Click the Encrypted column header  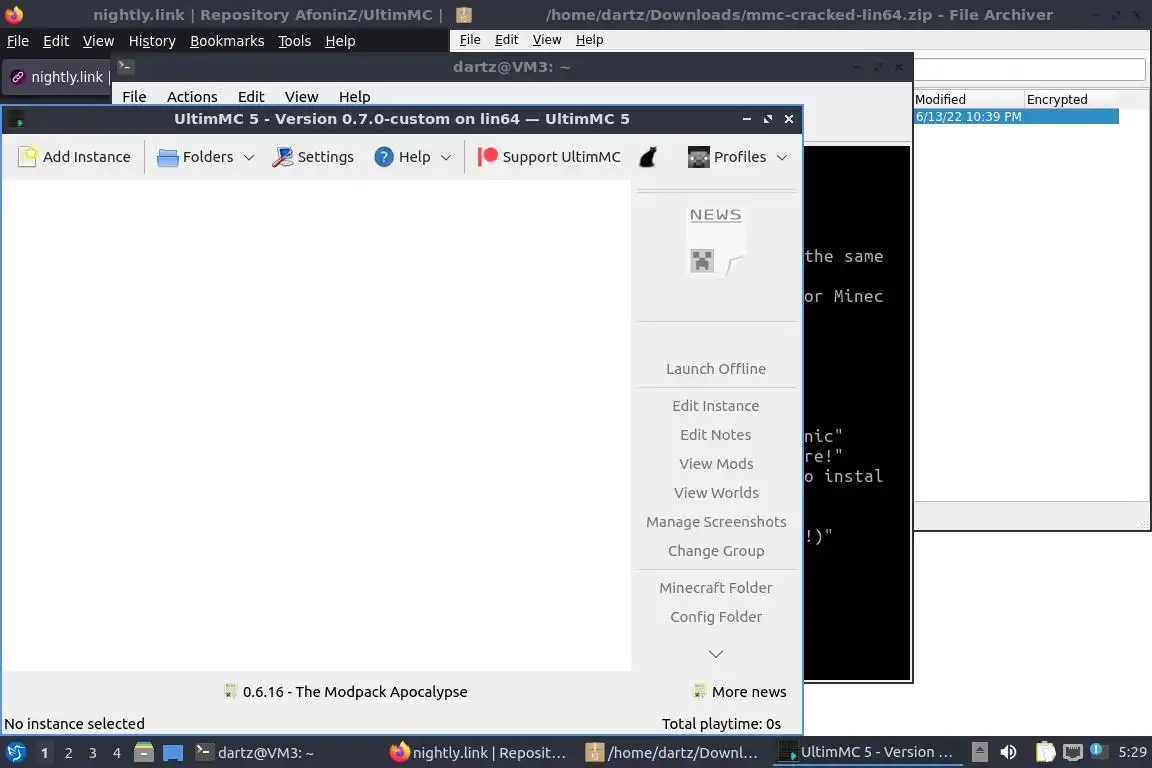click(1071, 99)
